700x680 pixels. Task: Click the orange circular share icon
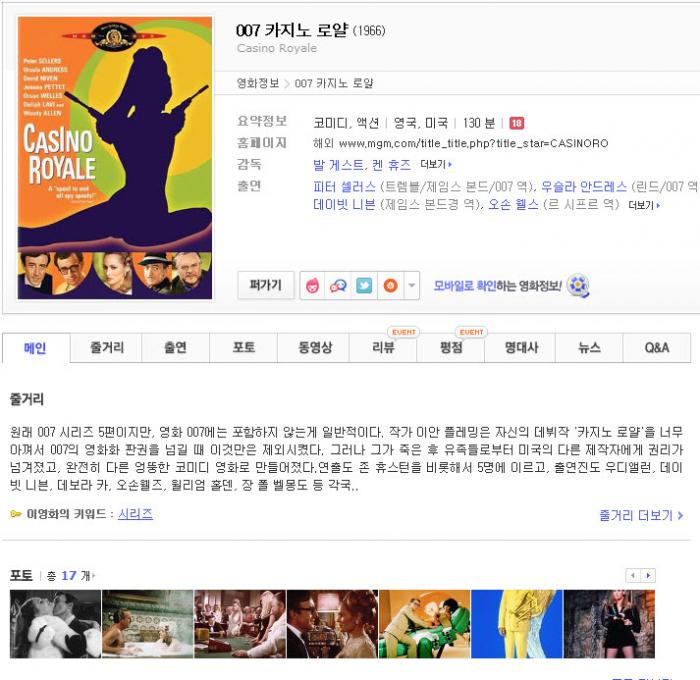(390, 286)
